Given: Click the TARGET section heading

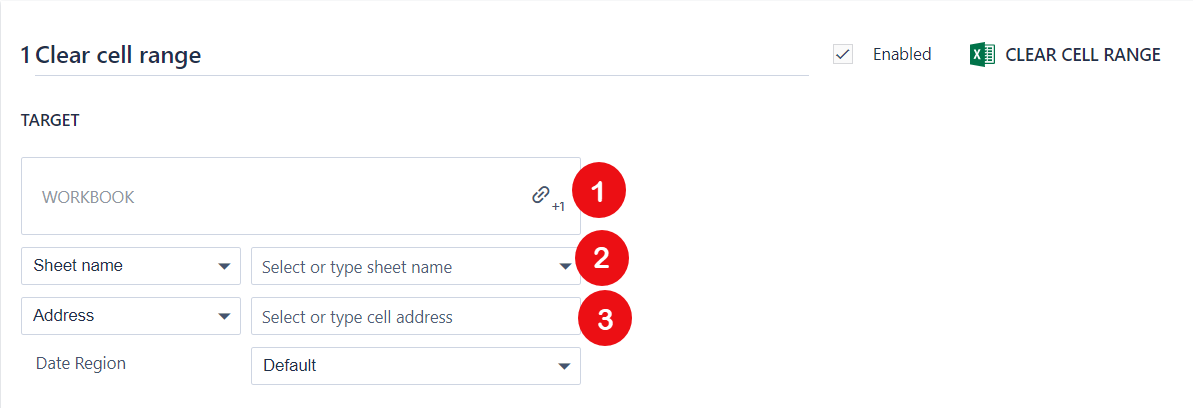Looking at the screenshot, I should pos(50,121).
